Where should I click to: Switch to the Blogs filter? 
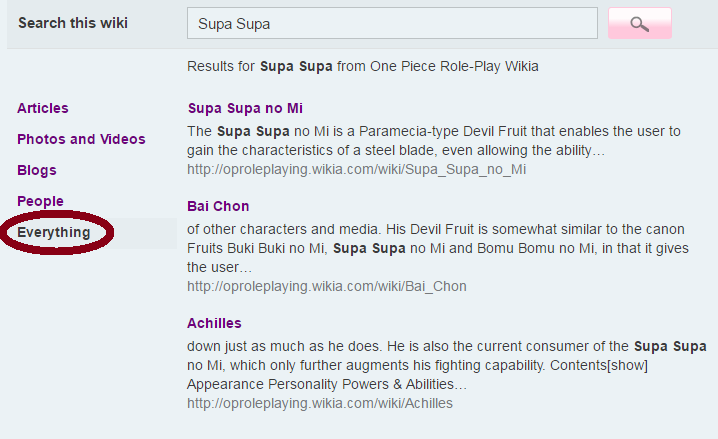click(x=37, y=170)
